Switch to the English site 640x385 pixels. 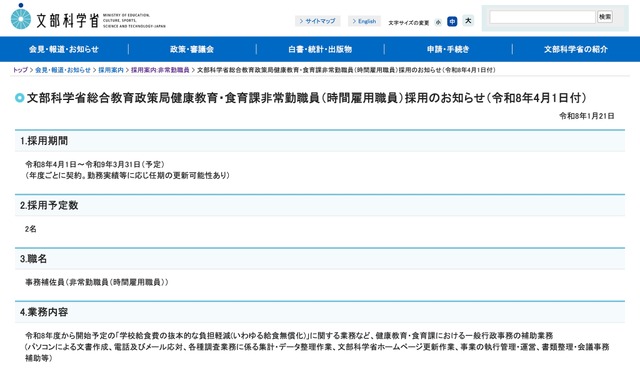point(364,21)
